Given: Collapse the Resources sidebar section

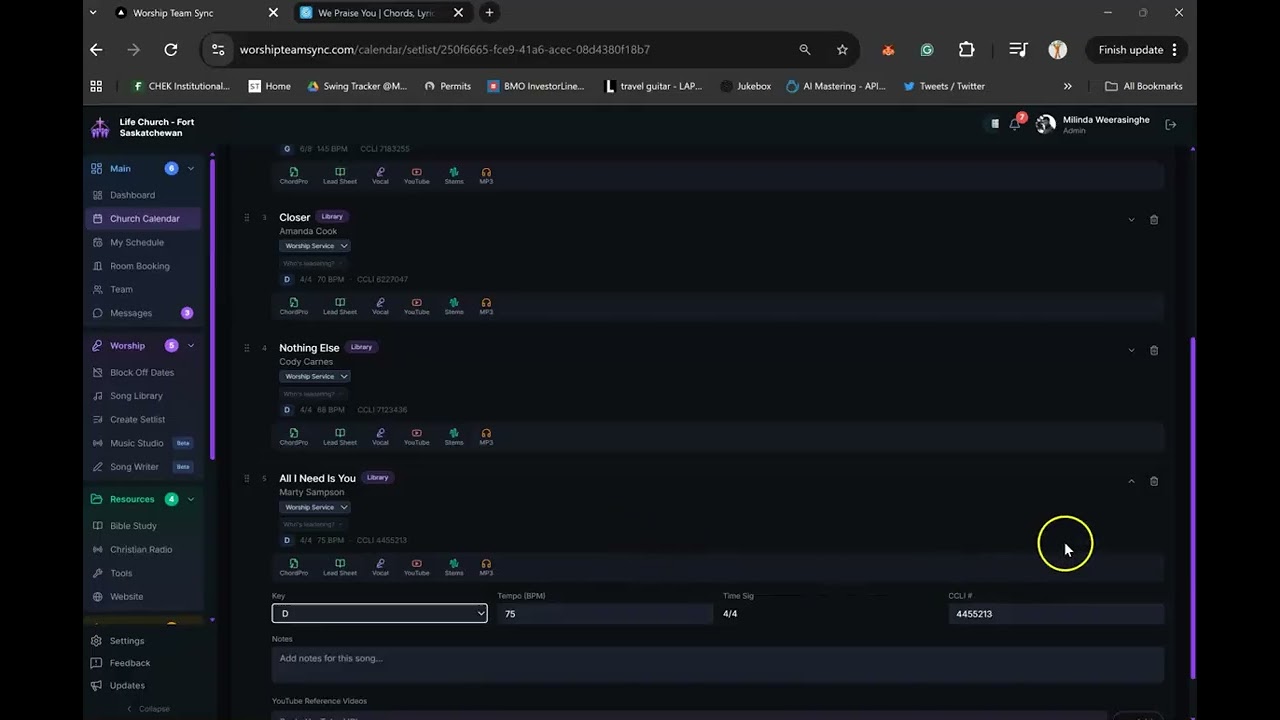Looking at the screenshot, I should 191,499.
